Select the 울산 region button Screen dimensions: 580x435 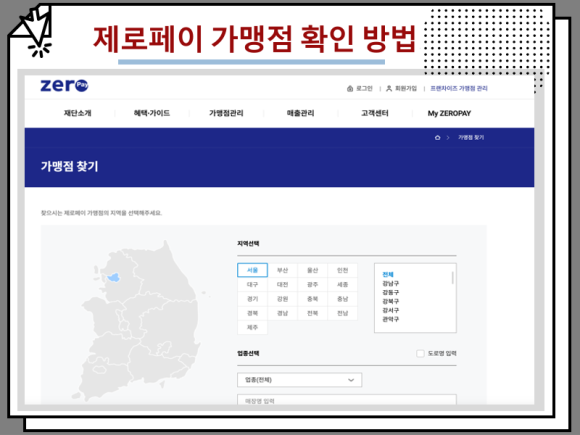(x=313, y=270)
